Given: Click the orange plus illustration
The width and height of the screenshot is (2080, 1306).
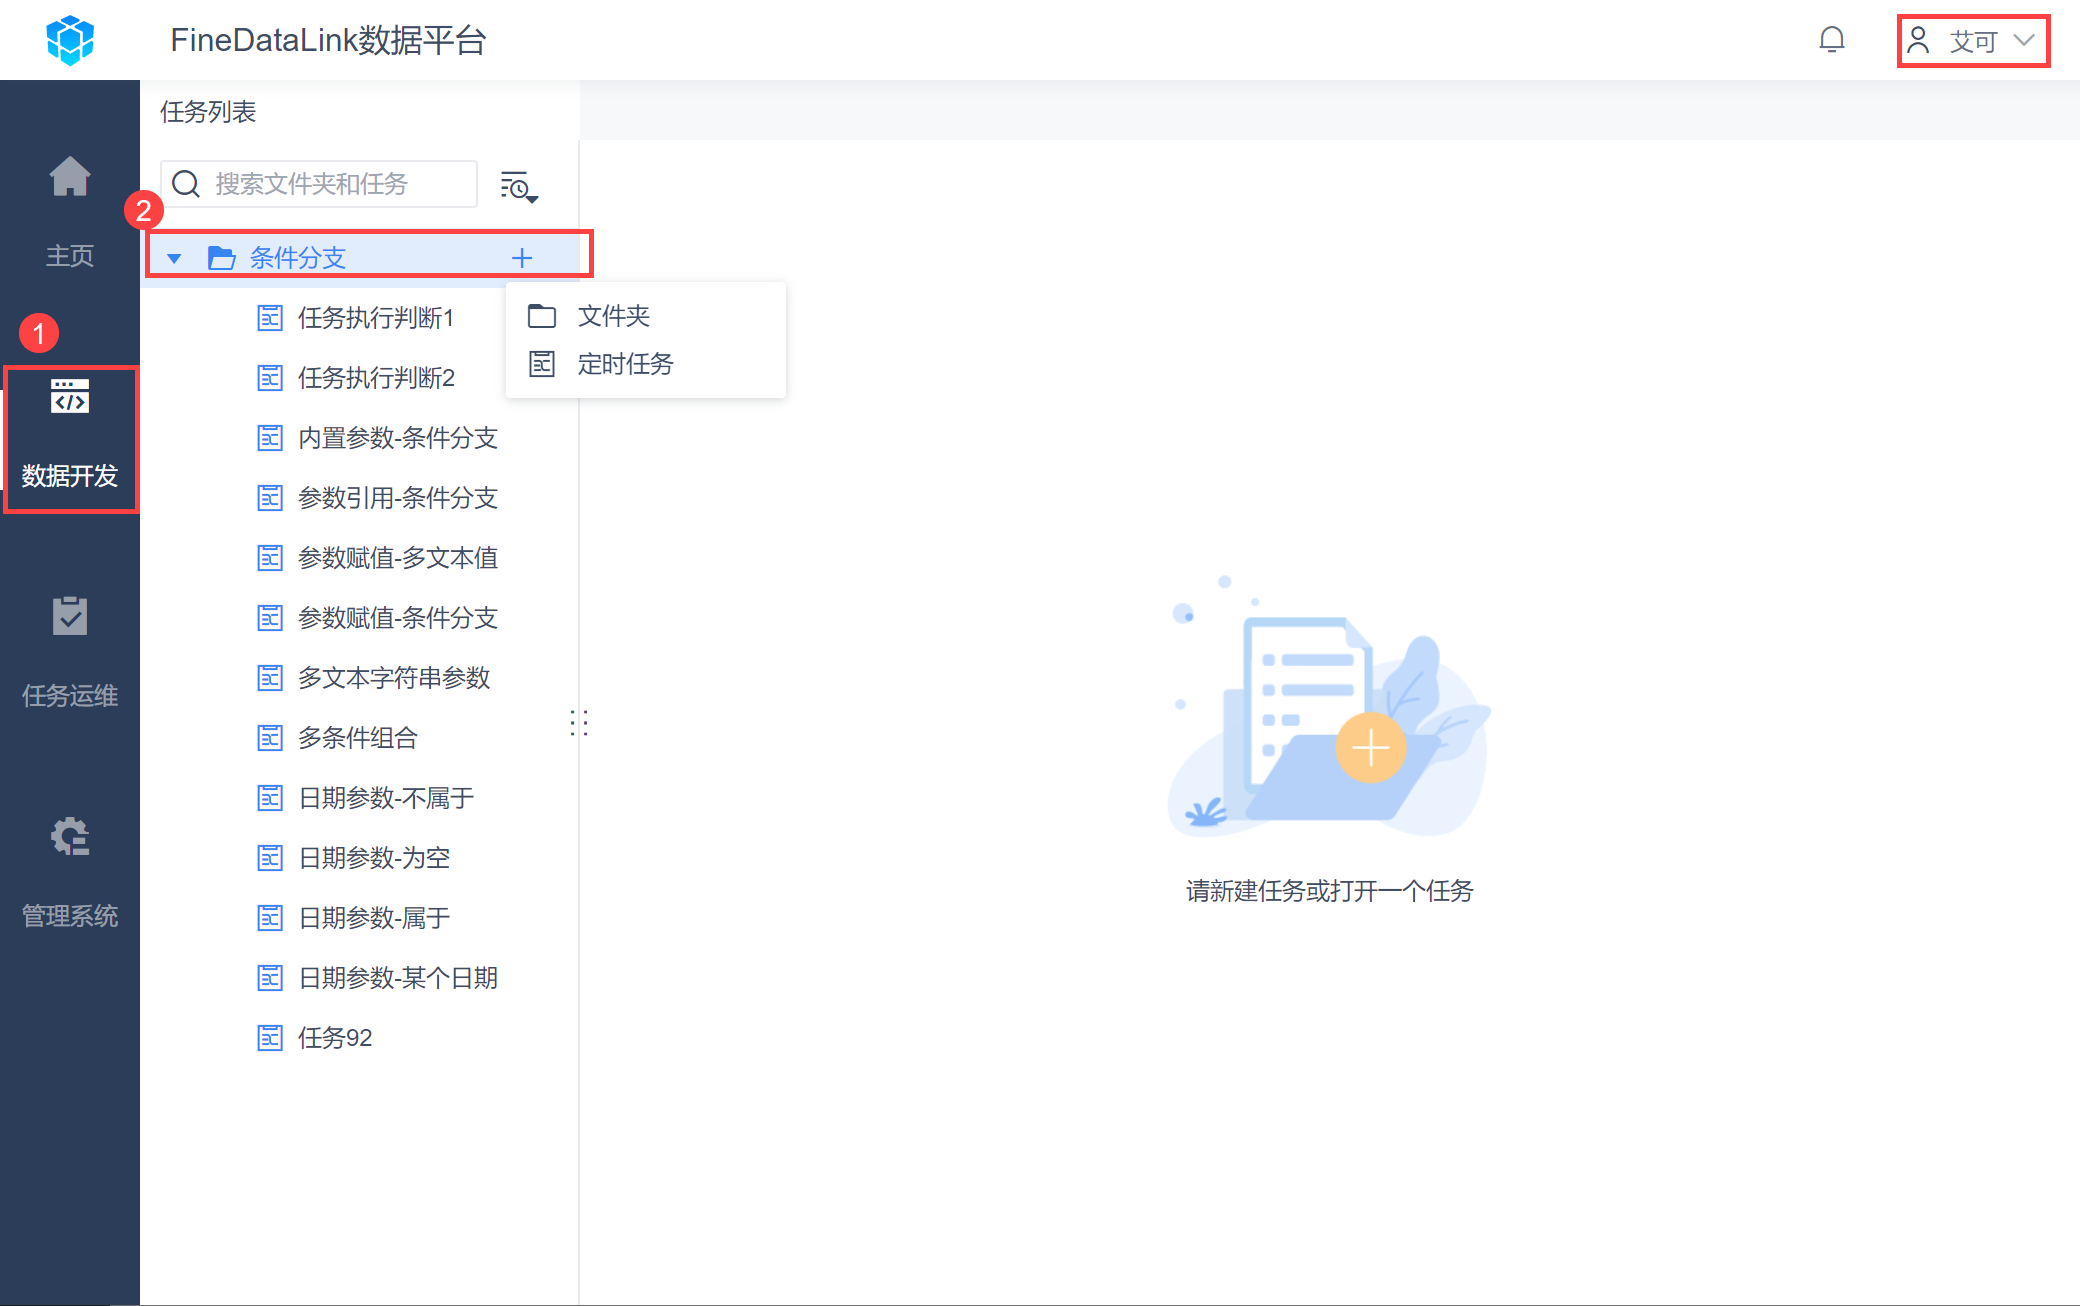Looking at the screenshot, I should [x=1370, y=748].
